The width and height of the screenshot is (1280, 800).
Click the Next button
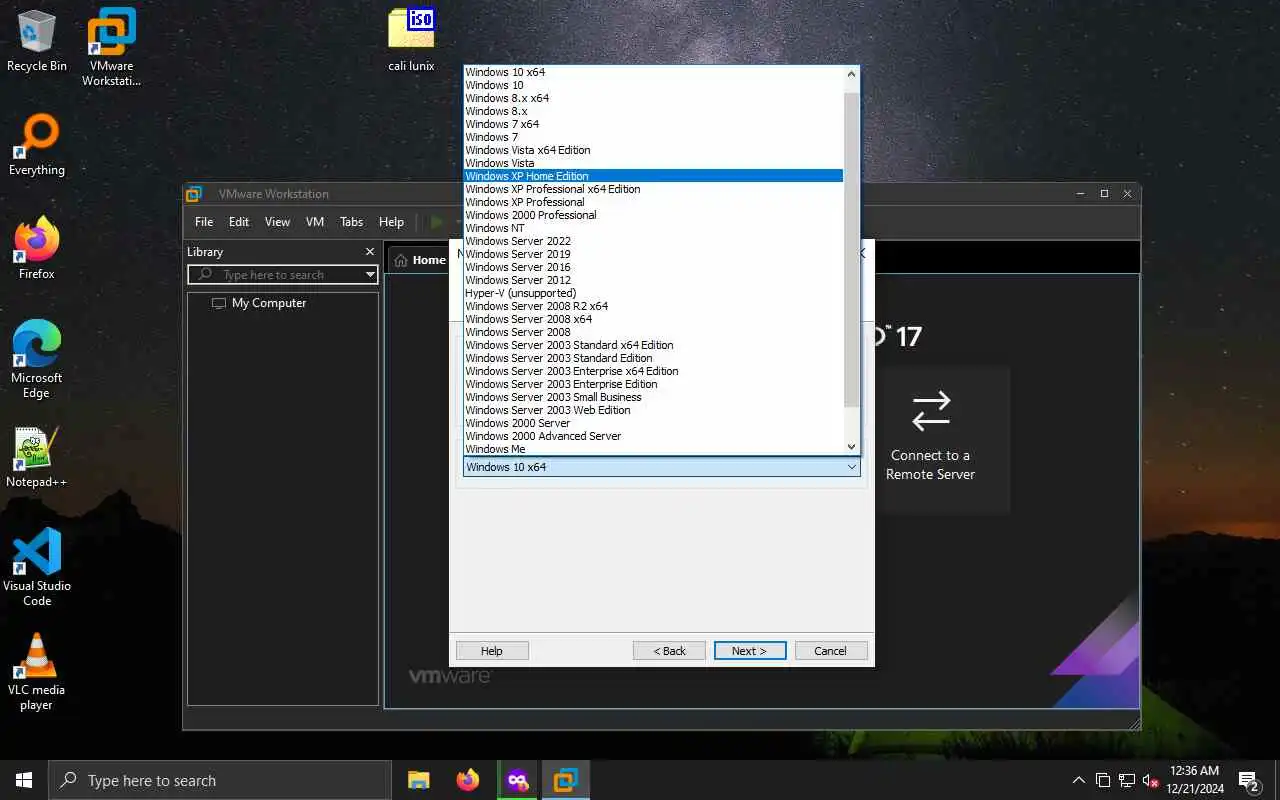[750, 651]
